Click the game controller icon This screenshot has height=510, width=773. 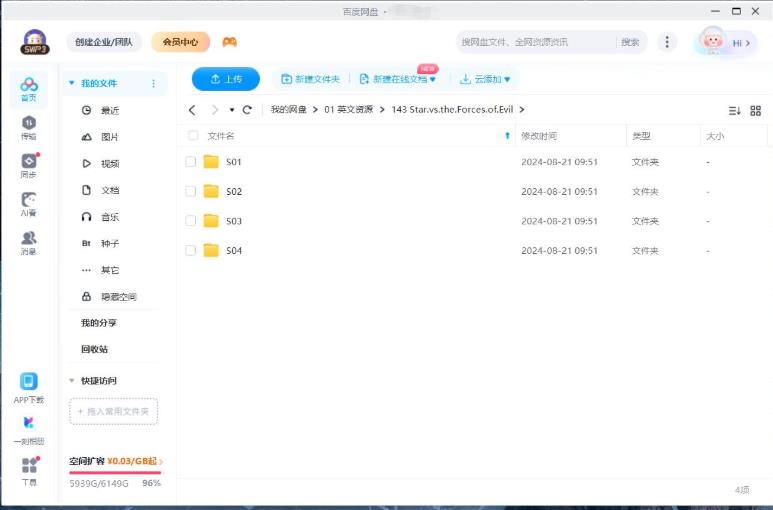click(x=229, y=42)
